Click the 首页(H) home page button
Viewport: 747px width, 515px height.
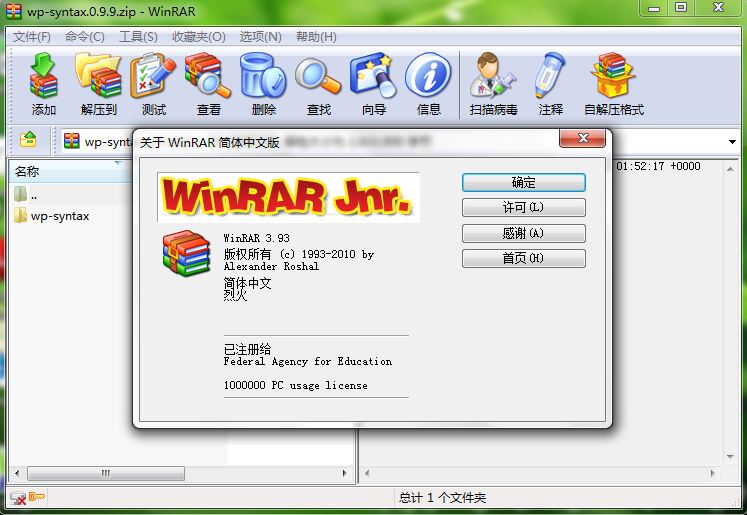523,258
